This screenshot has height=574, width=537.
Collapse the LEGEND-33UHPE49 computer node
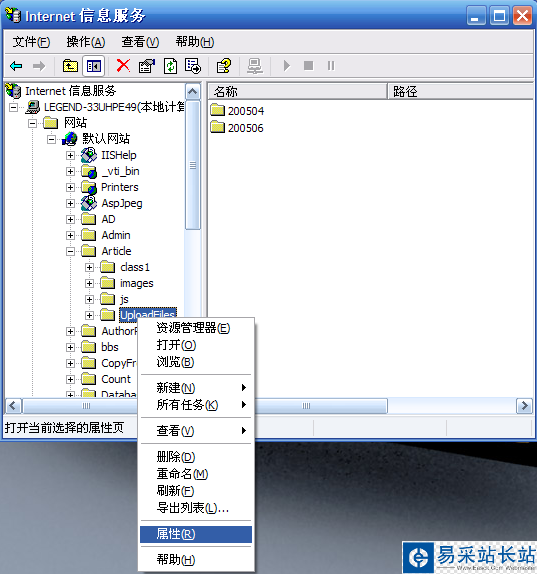pos(14,107)
